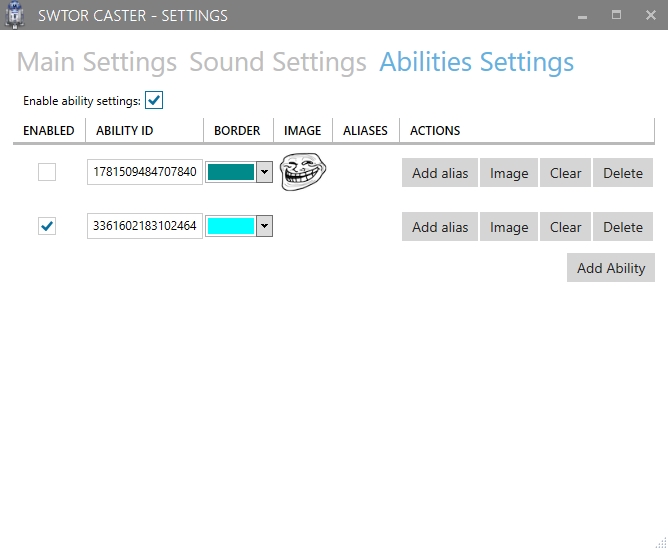Screen dimensions: 668x550
Task: Click the ACTIONS column header
Action: [x=527, y=130]
